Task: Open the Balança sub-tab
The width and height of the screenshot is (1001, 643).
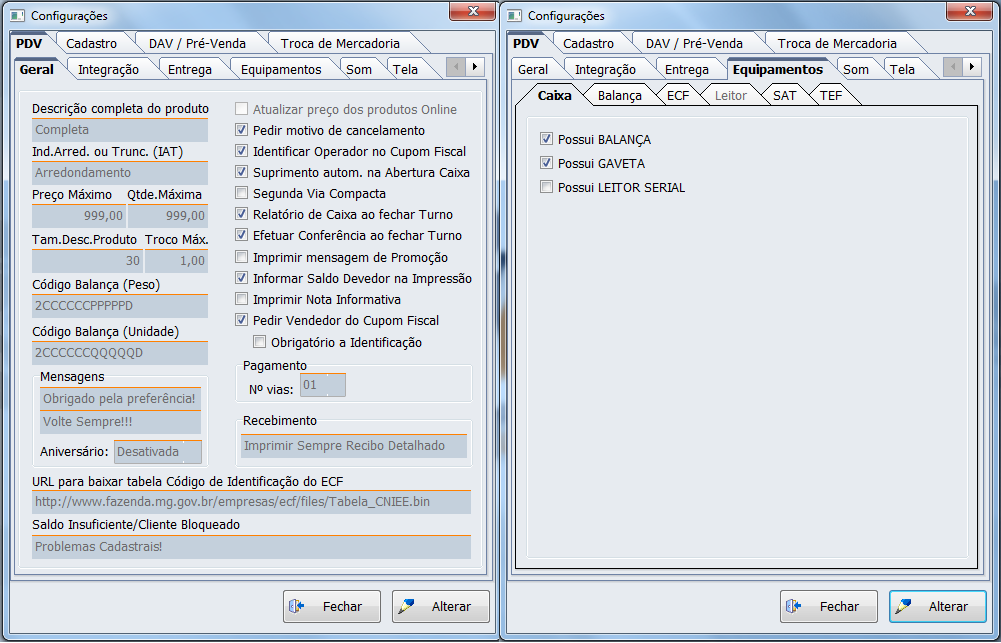Action: click(619, 96)
